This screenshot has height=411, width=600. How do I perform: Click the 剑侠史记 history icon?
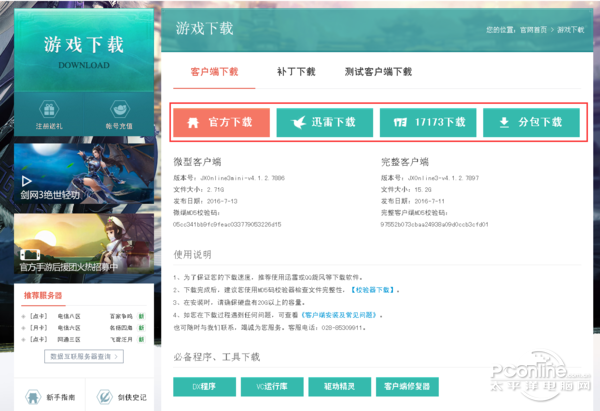pyautogui.click(x=105, y=397)
